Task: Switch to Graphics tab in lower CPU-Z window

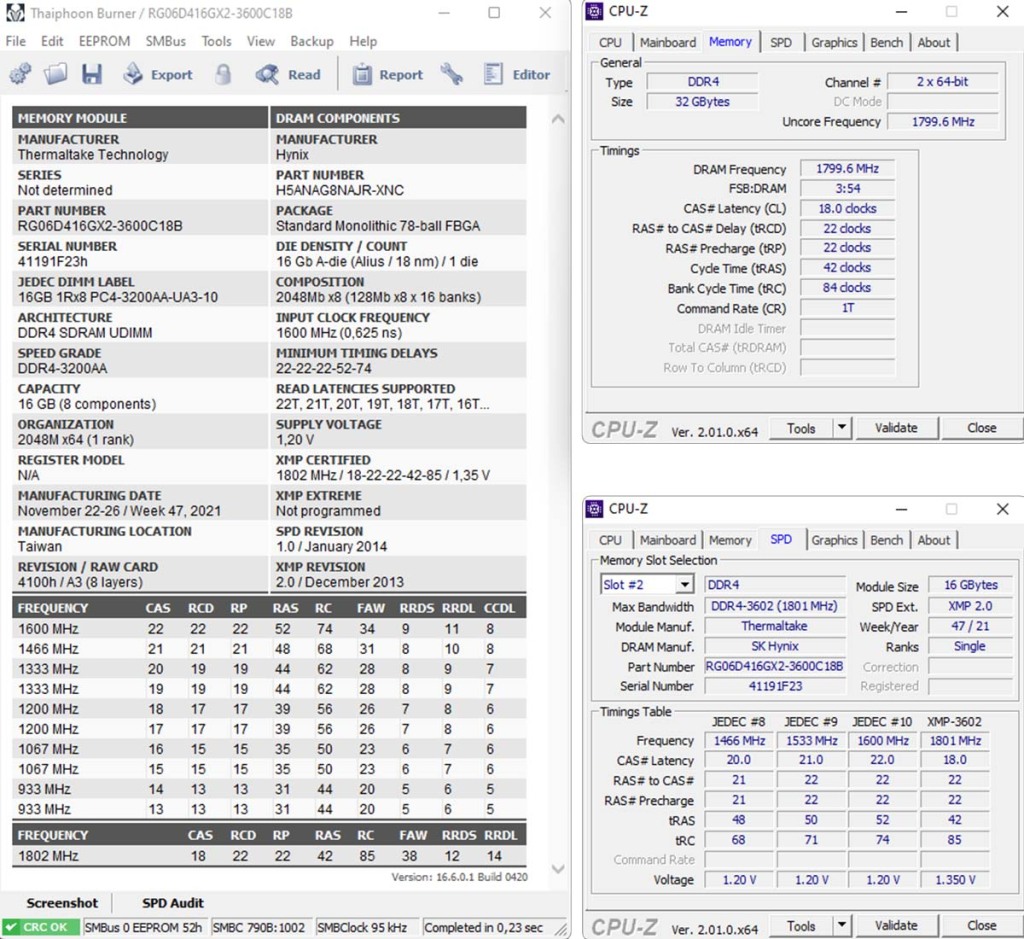Action: tap(834, 540)
